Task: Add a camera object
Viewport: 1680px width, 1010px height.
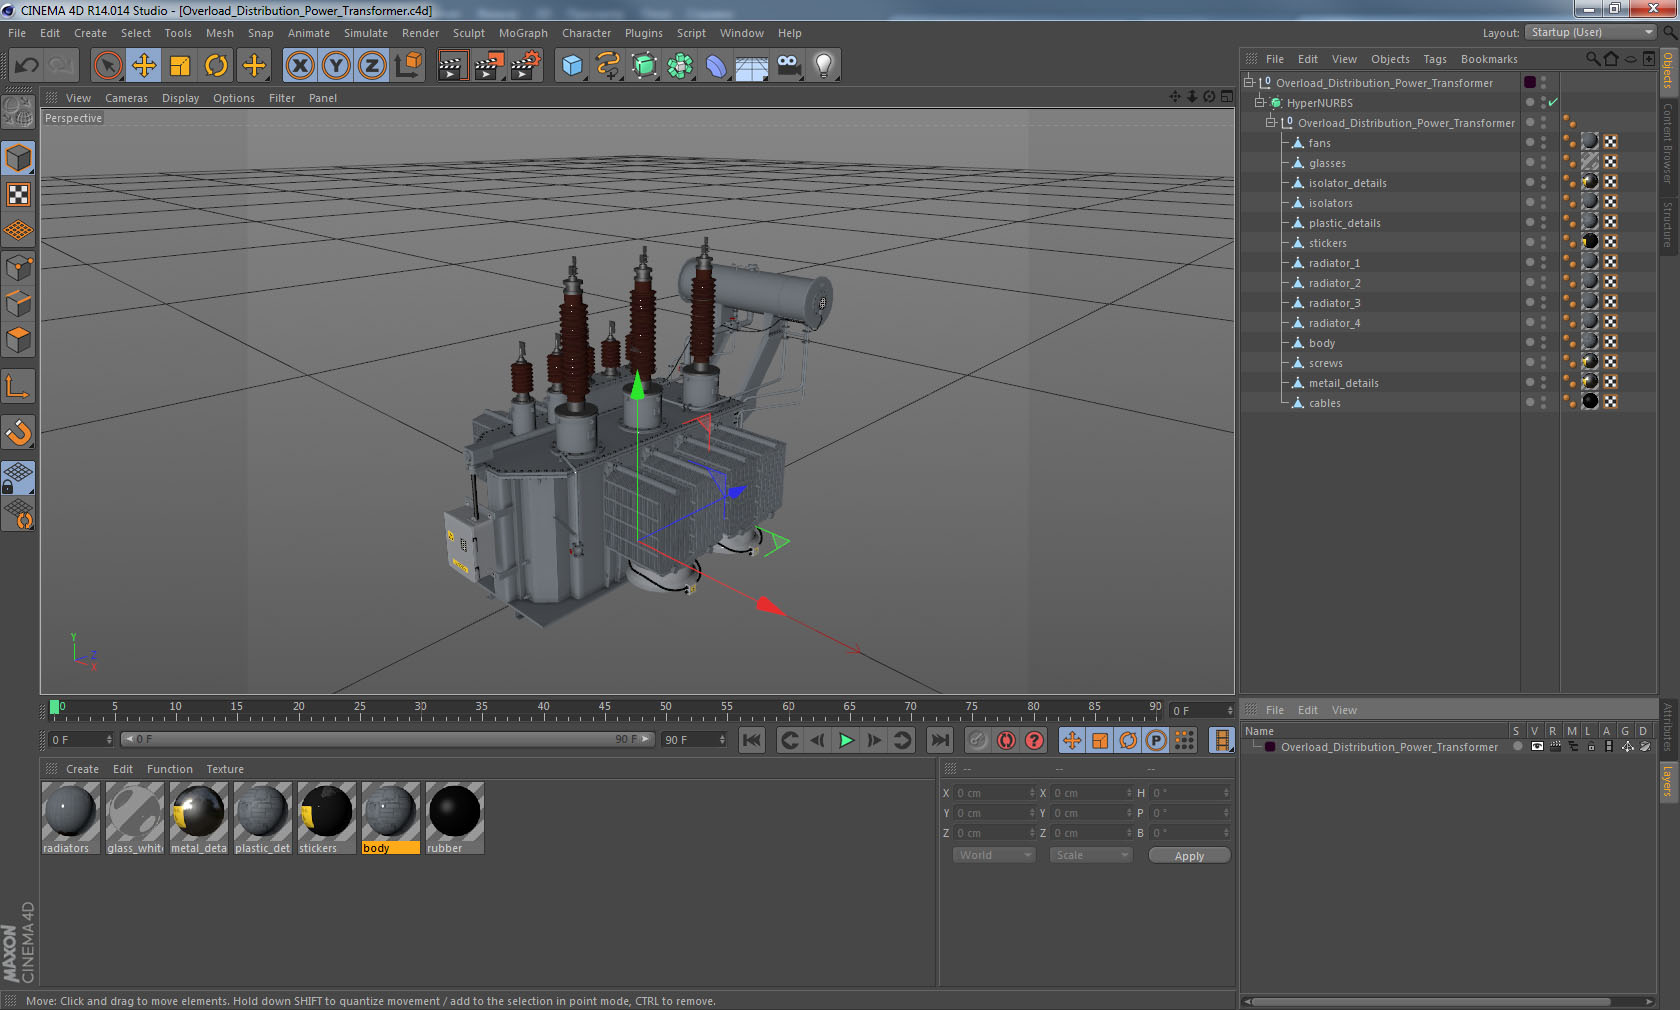Action: coord(788,66)
